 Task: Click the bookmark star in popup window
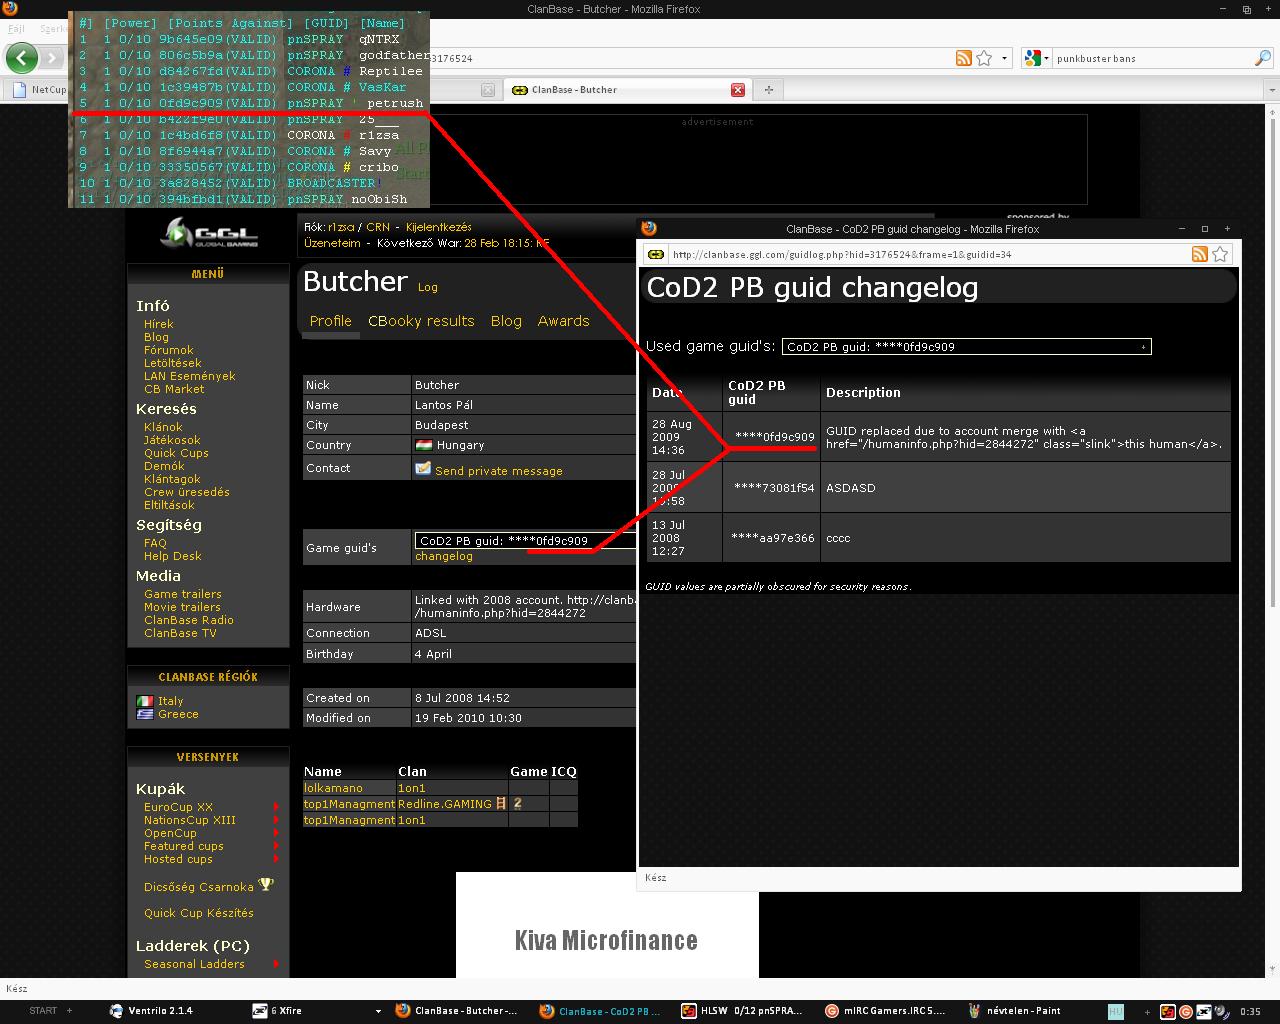(1220, 254)
